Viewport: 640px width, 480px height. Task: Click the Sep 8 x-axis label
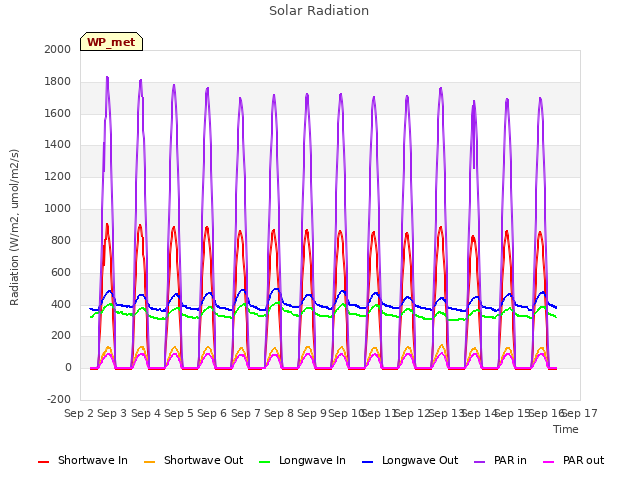tap(279, 413)
